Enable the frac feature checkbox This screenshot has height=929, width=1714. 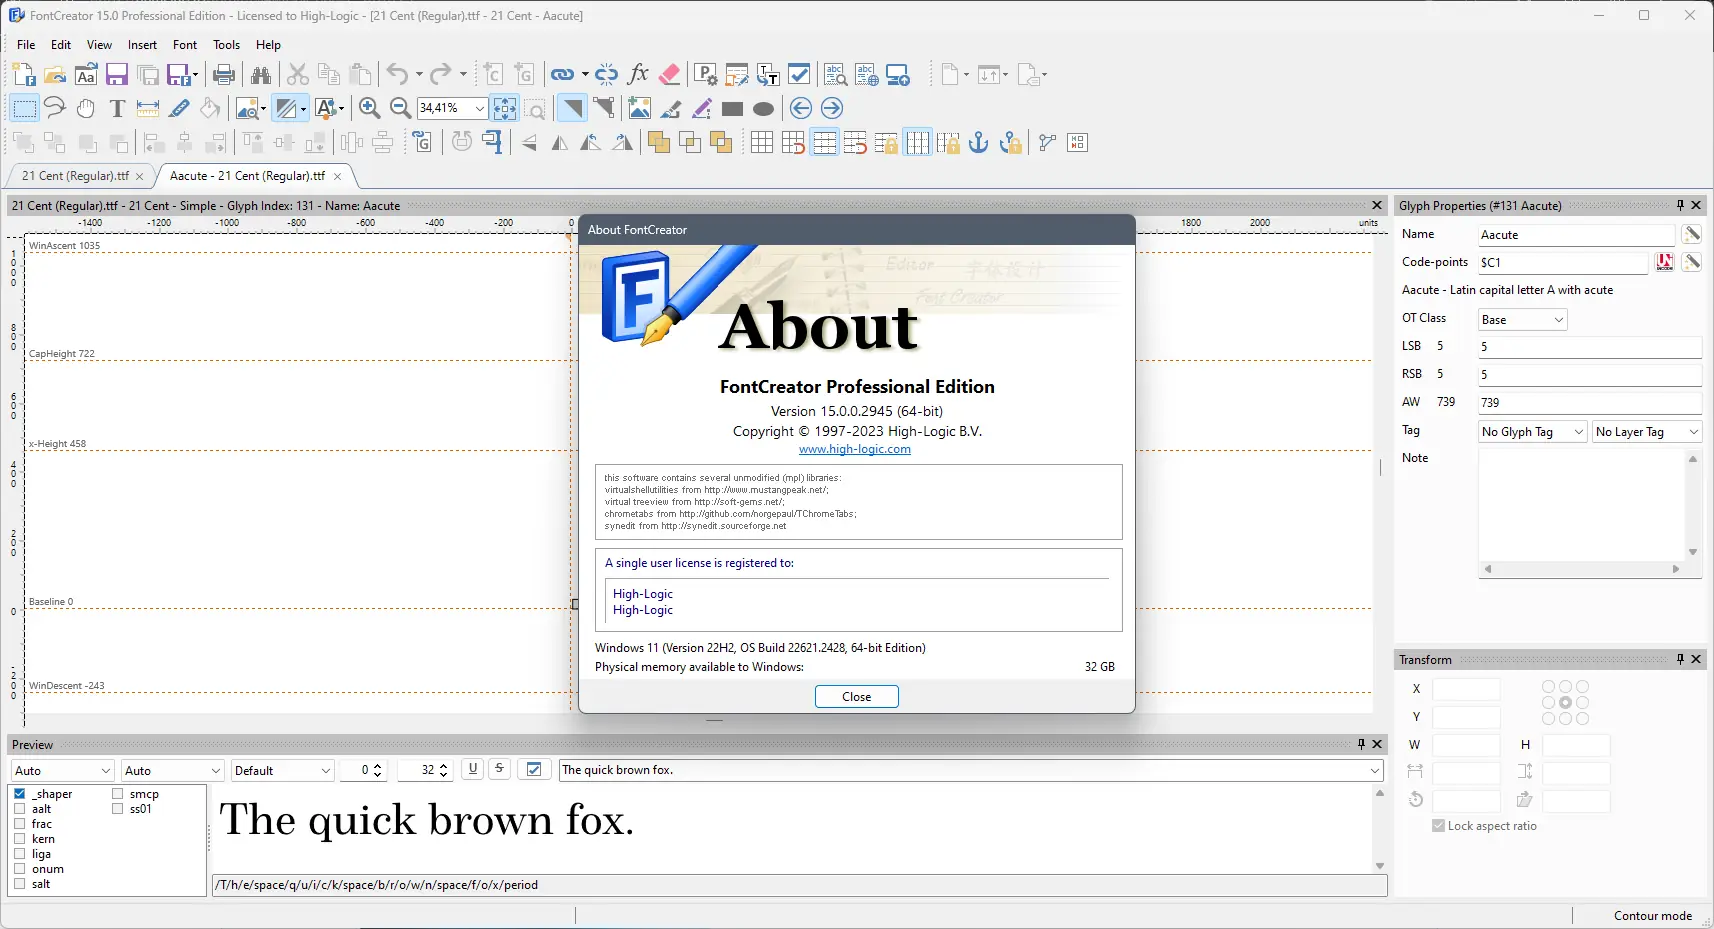click(x=19, y=824)
